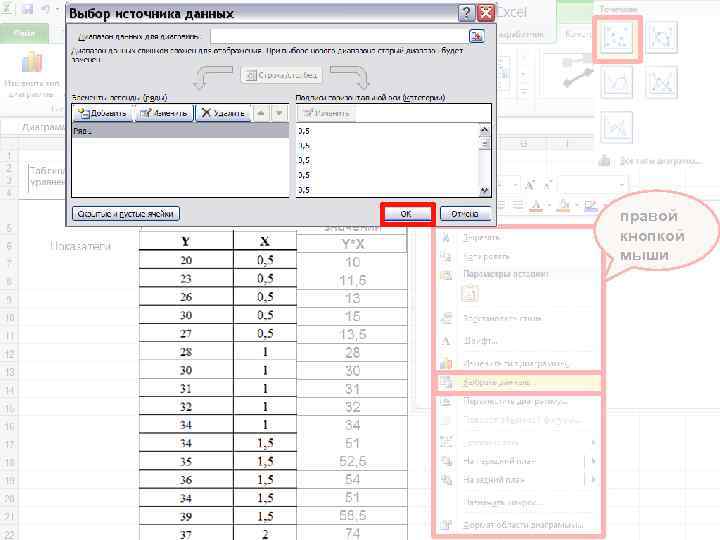The width and height of the screenshot is (720, 540).
Task: Close the Выбор источника данных dialog
Action: point(486,13)
